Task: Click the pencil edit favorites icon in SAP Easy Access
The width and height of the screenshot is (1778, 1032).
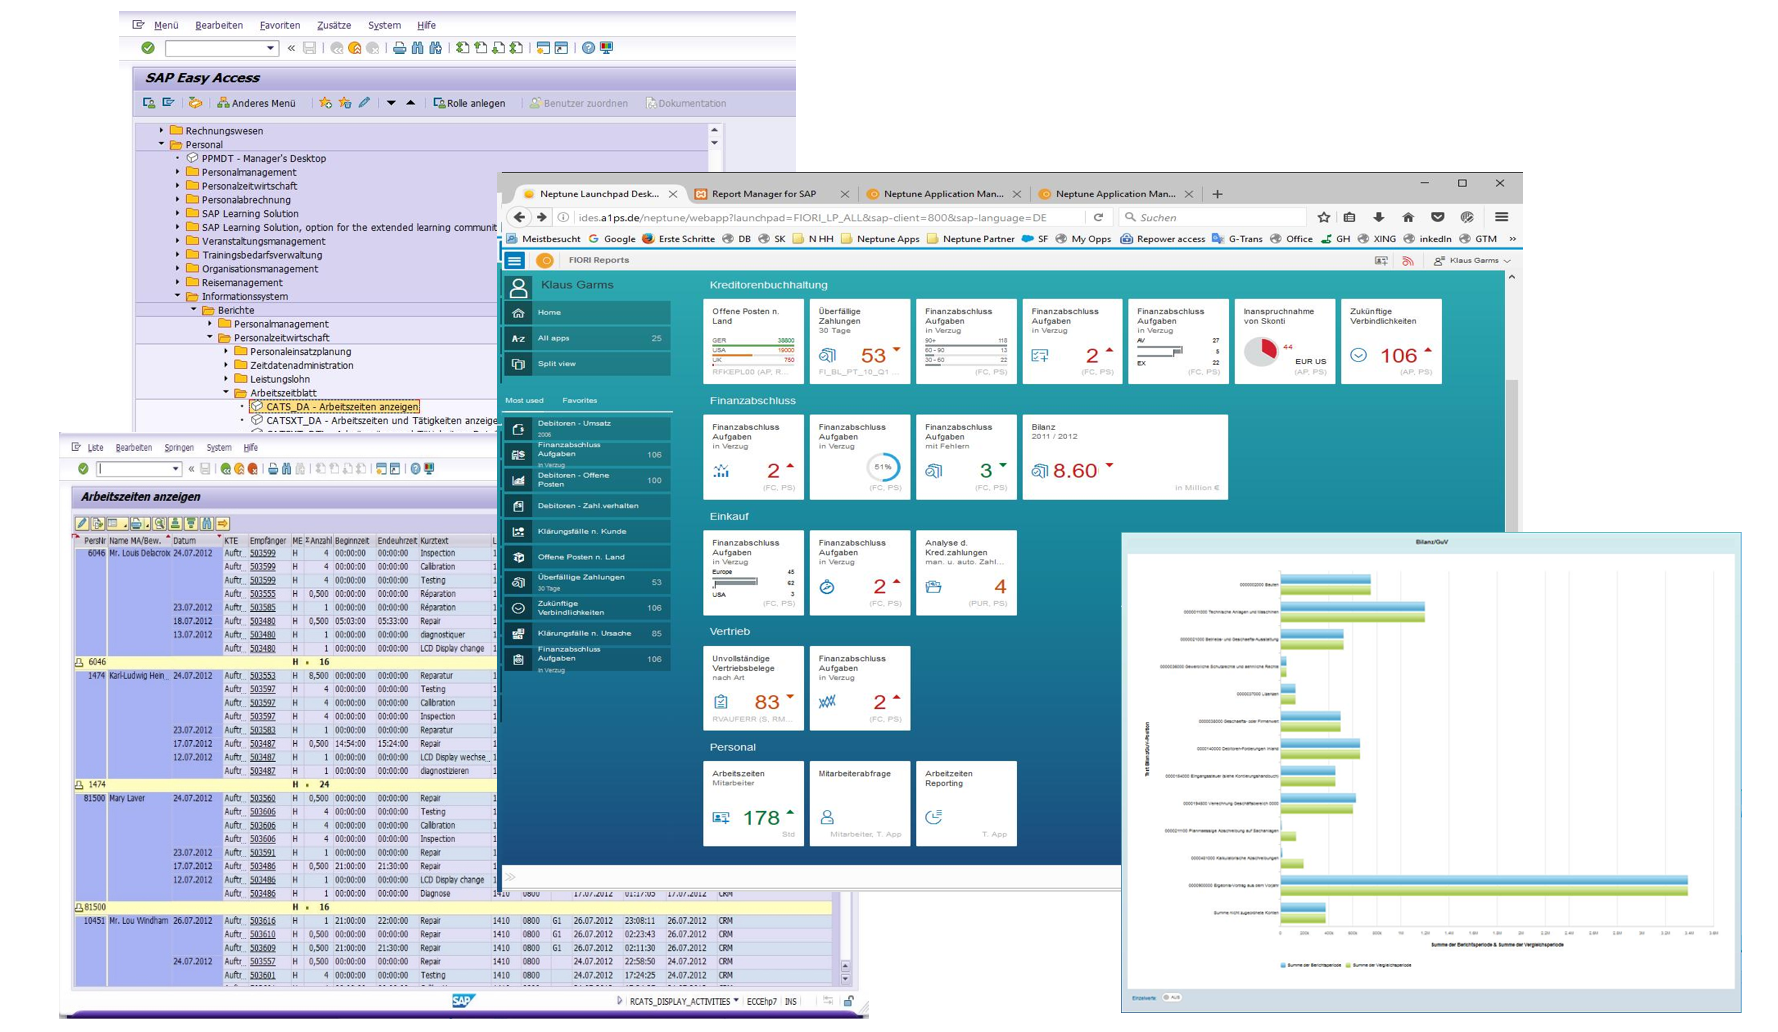Action: pyautogui.click(x=365, y=103)
